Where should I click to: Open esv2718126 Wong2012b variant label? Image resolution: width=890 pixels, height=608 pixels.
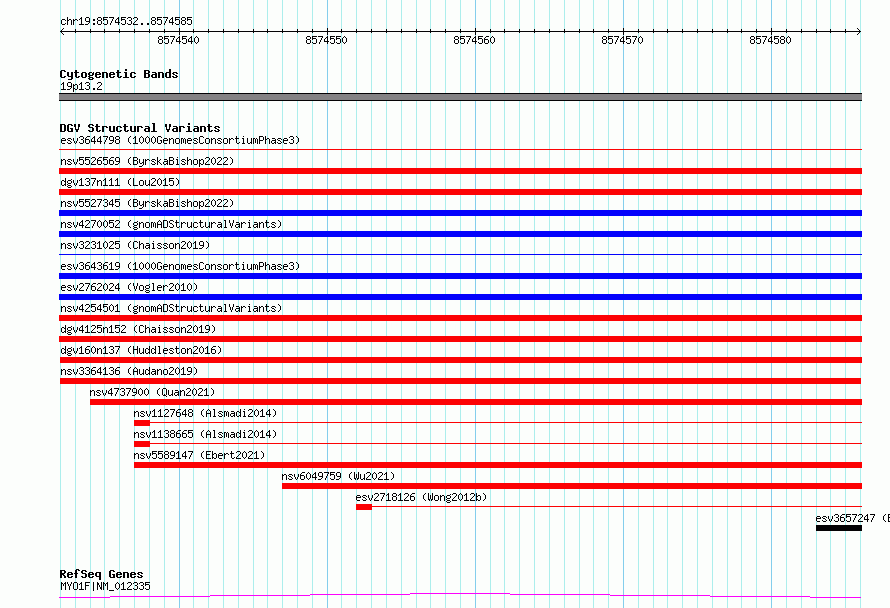tap(421, 497)
